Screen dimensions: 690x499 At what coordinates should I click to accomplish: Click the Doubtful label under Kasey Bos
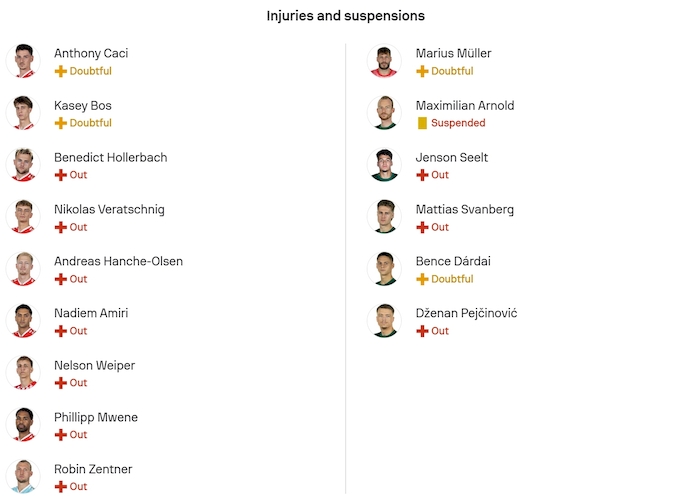(x=90, y=123)
